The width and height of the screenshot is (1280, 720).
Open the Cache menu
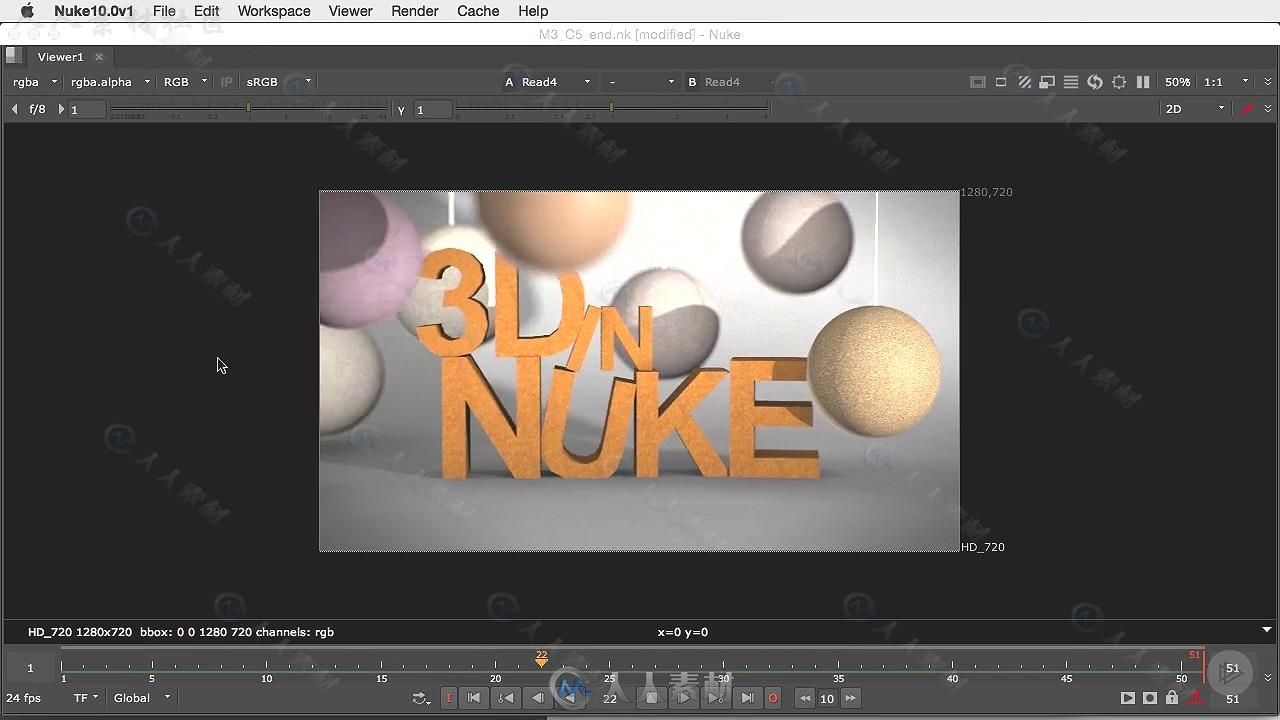478,11
